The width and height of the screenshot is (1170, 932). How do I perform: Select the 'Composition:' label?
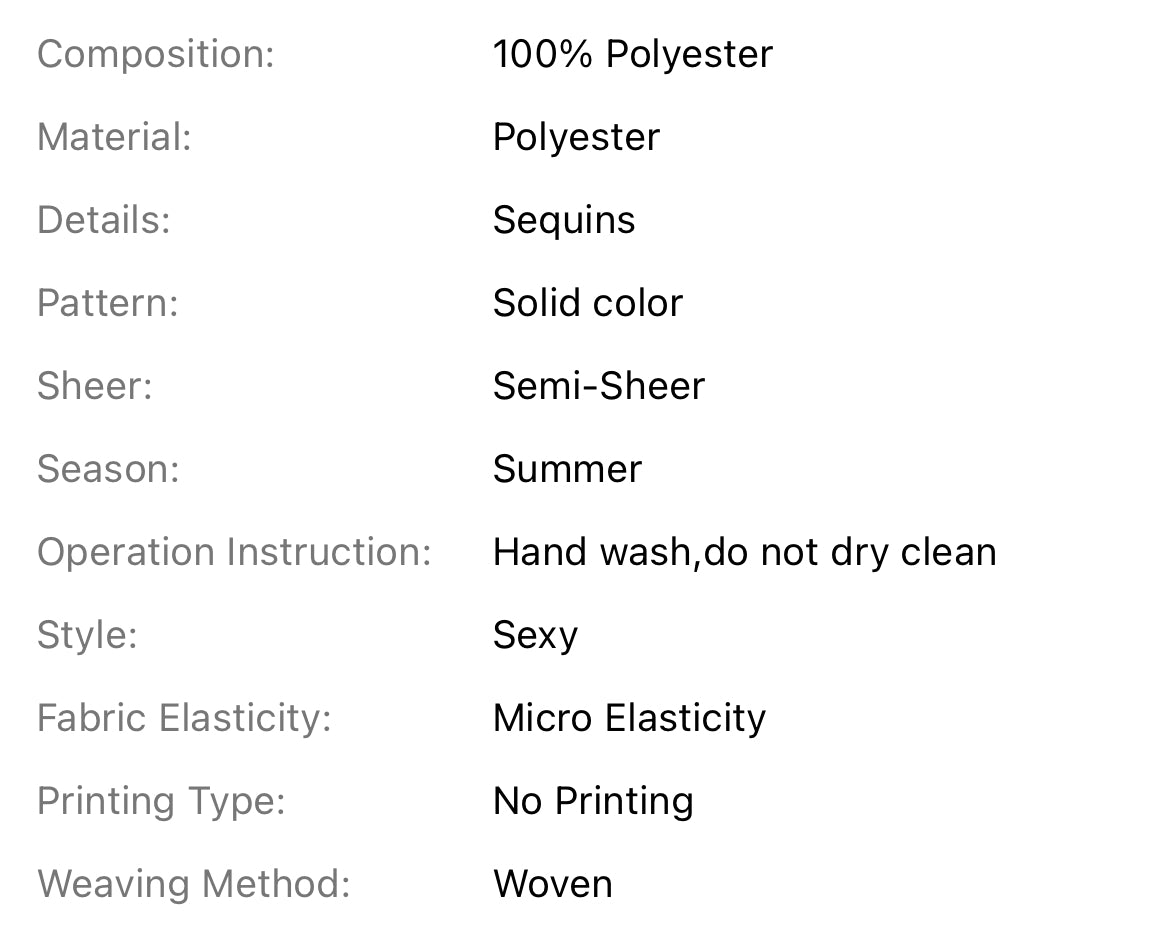click(x=155, y=54)
